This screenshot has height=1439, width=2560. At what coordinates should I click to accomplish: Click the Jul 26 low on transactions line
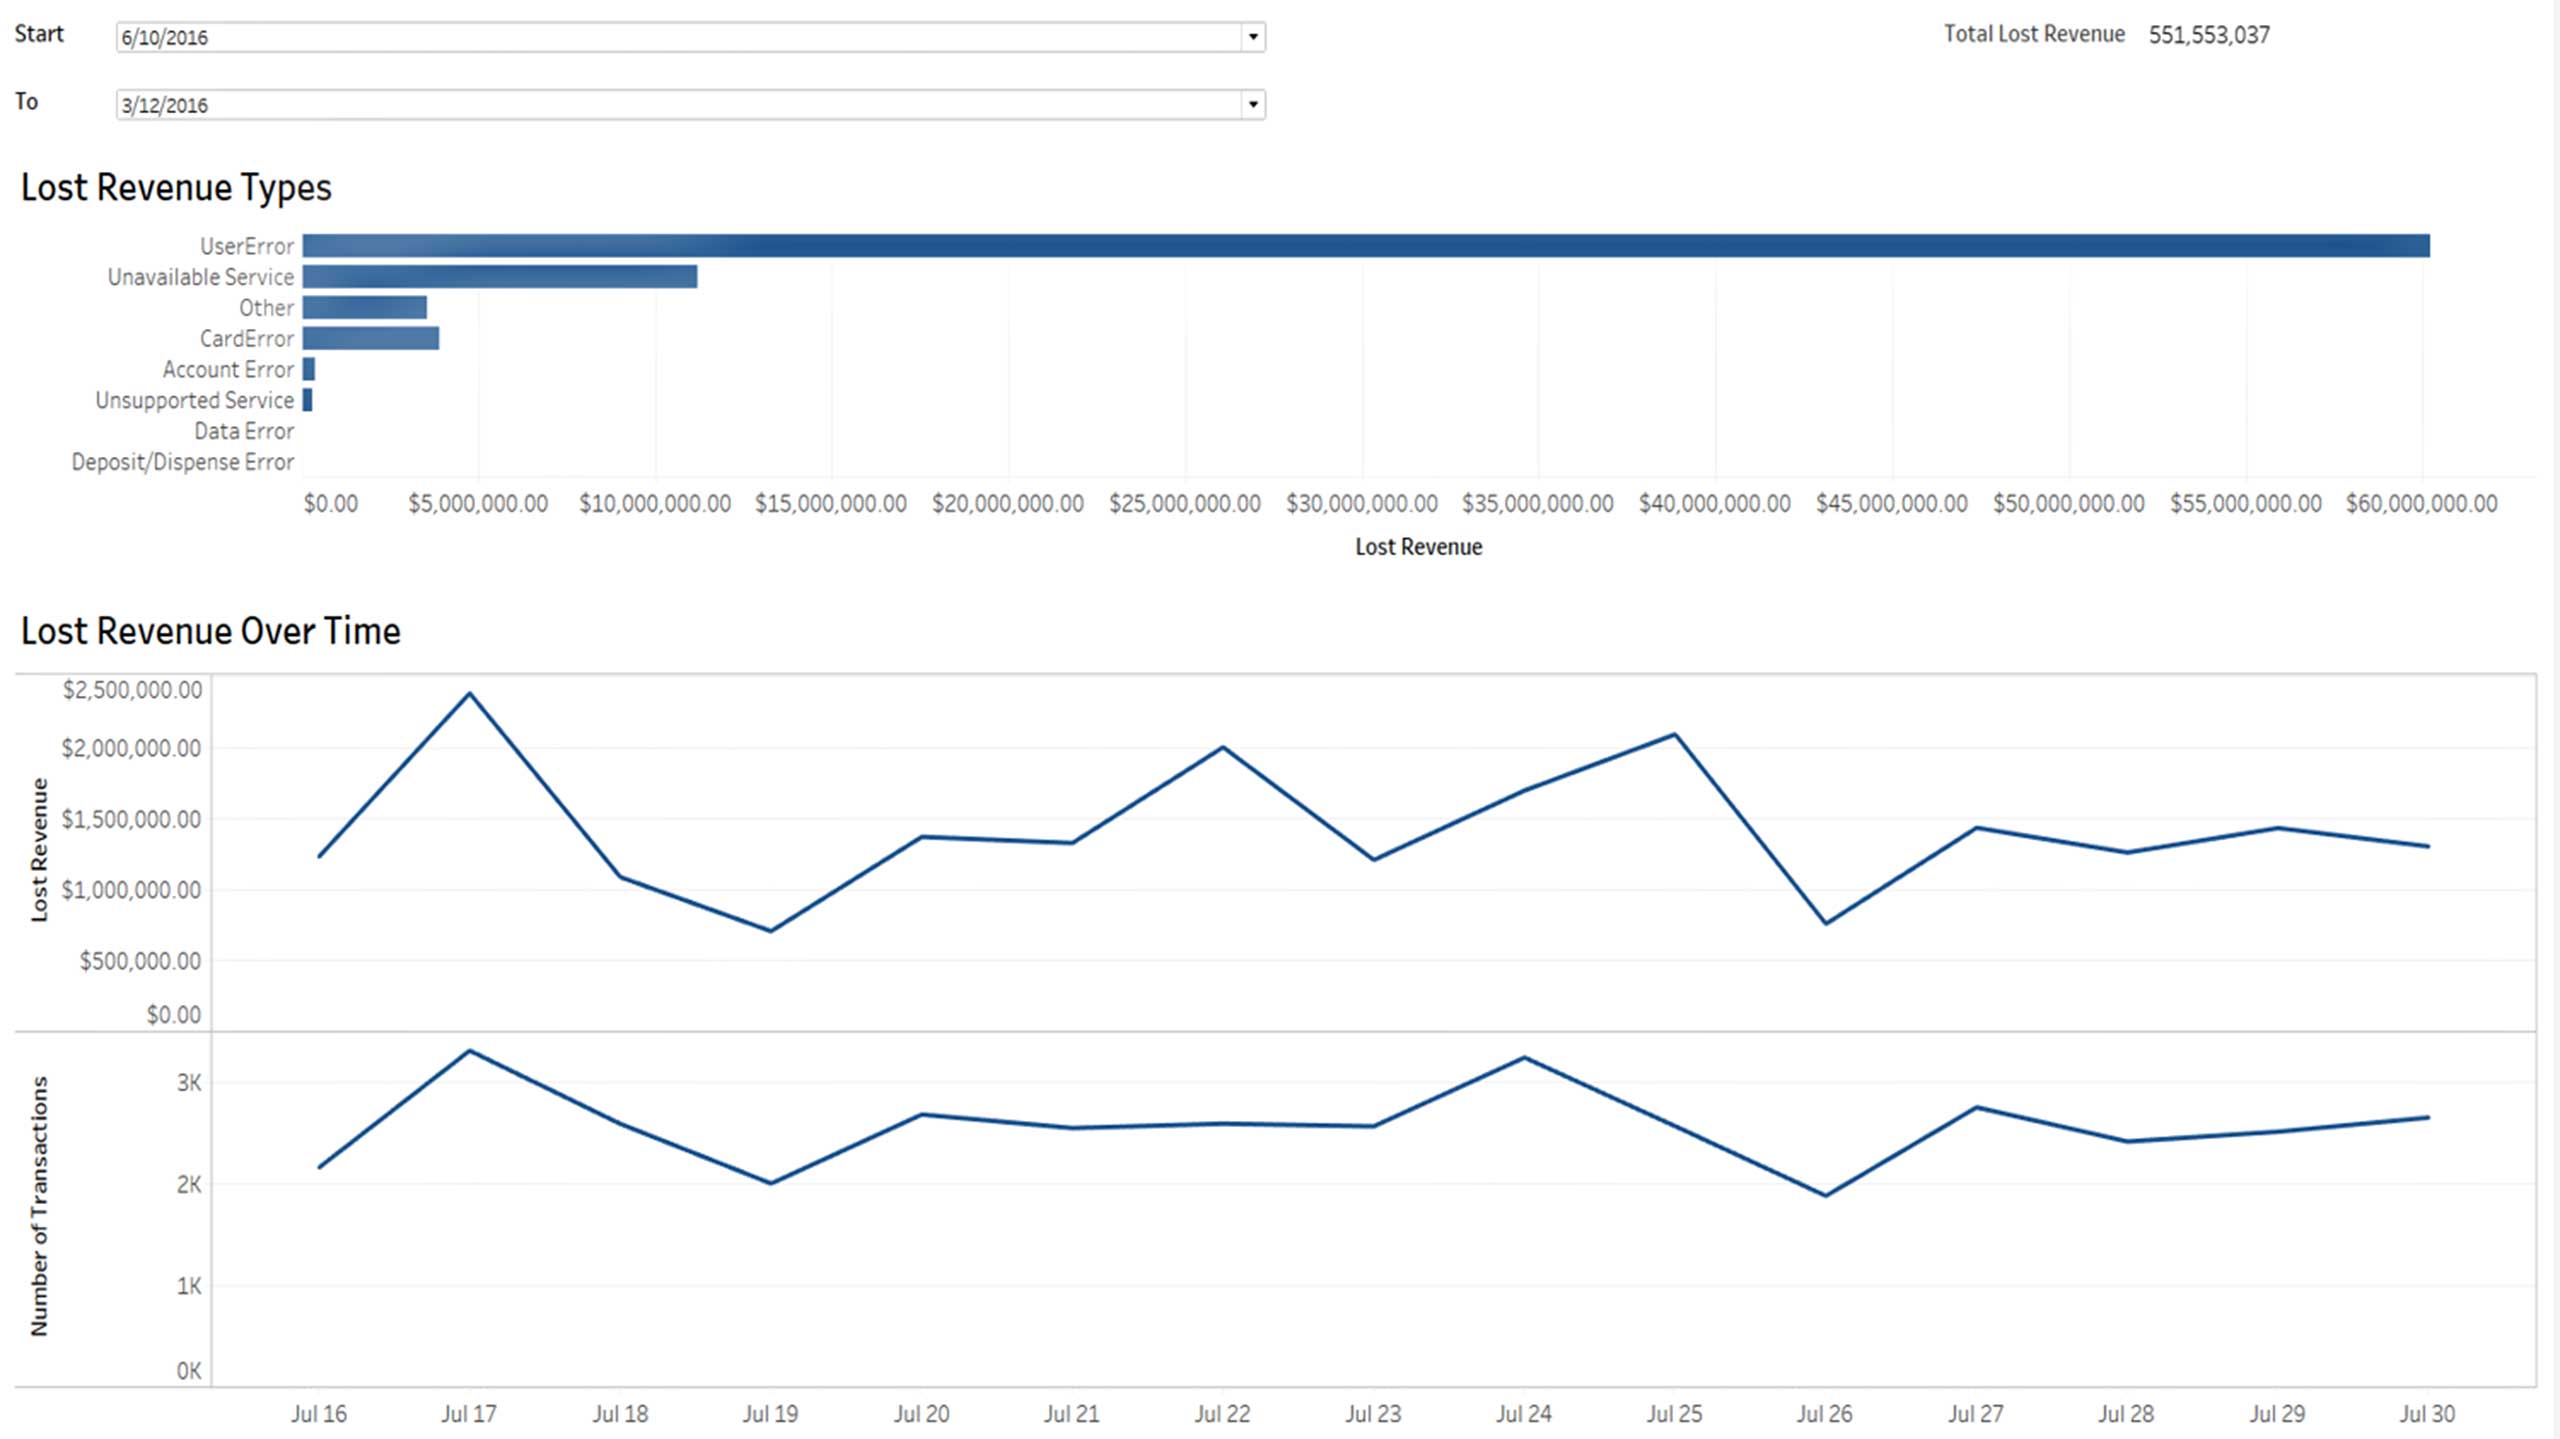[1826, 1195]
